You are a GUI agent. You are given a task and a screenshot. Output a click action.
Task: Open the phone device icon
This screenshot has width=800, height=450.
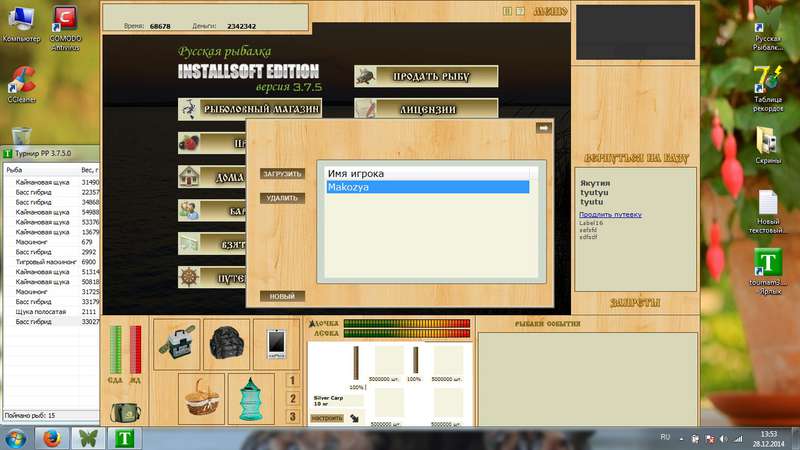click(x=276, y=344)
